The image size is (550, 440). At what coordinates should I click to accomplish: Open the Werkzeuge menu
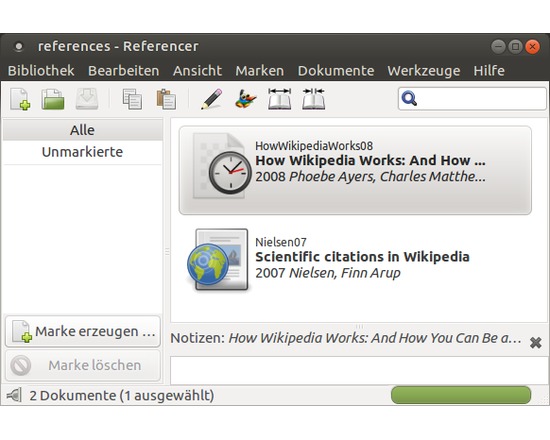(424, 71)
